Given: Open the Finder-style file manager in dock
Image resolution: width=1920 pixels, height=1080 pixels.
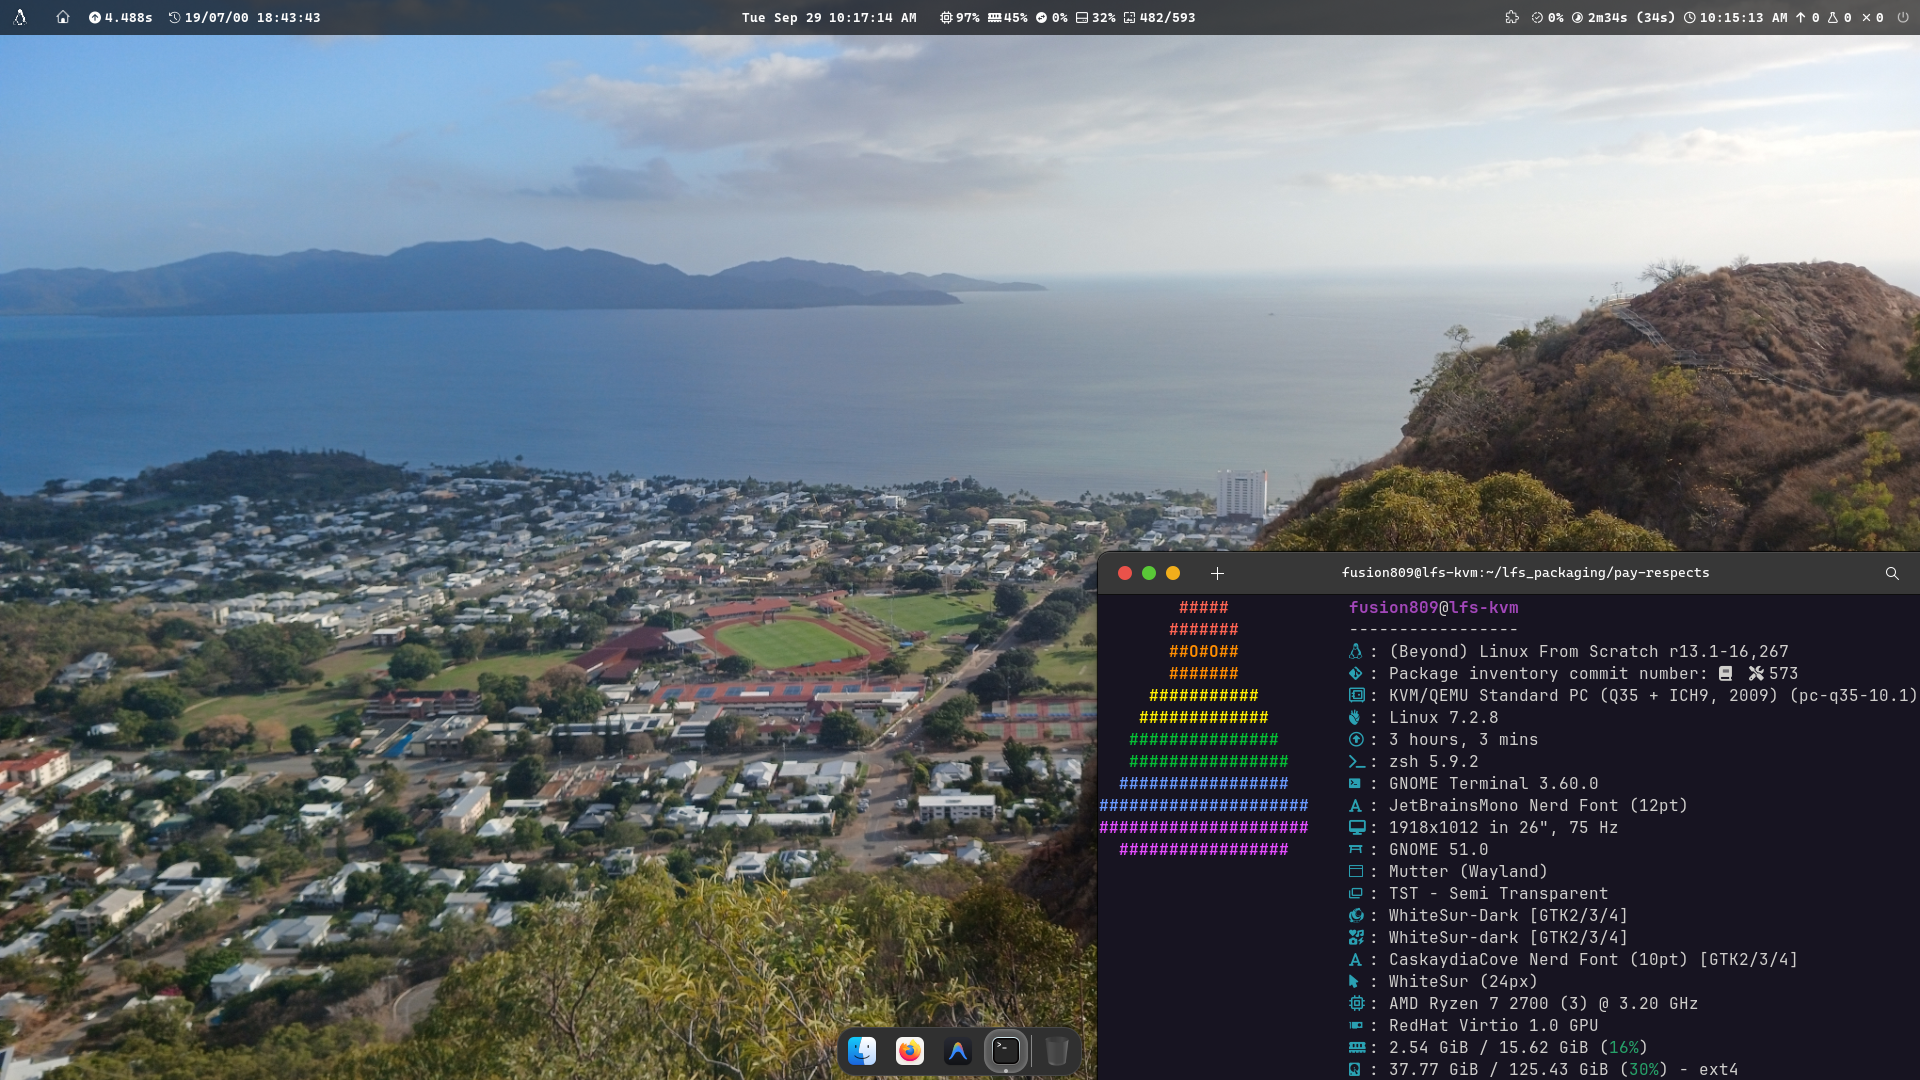Looking at the screenshot, I should [862, 1051].
